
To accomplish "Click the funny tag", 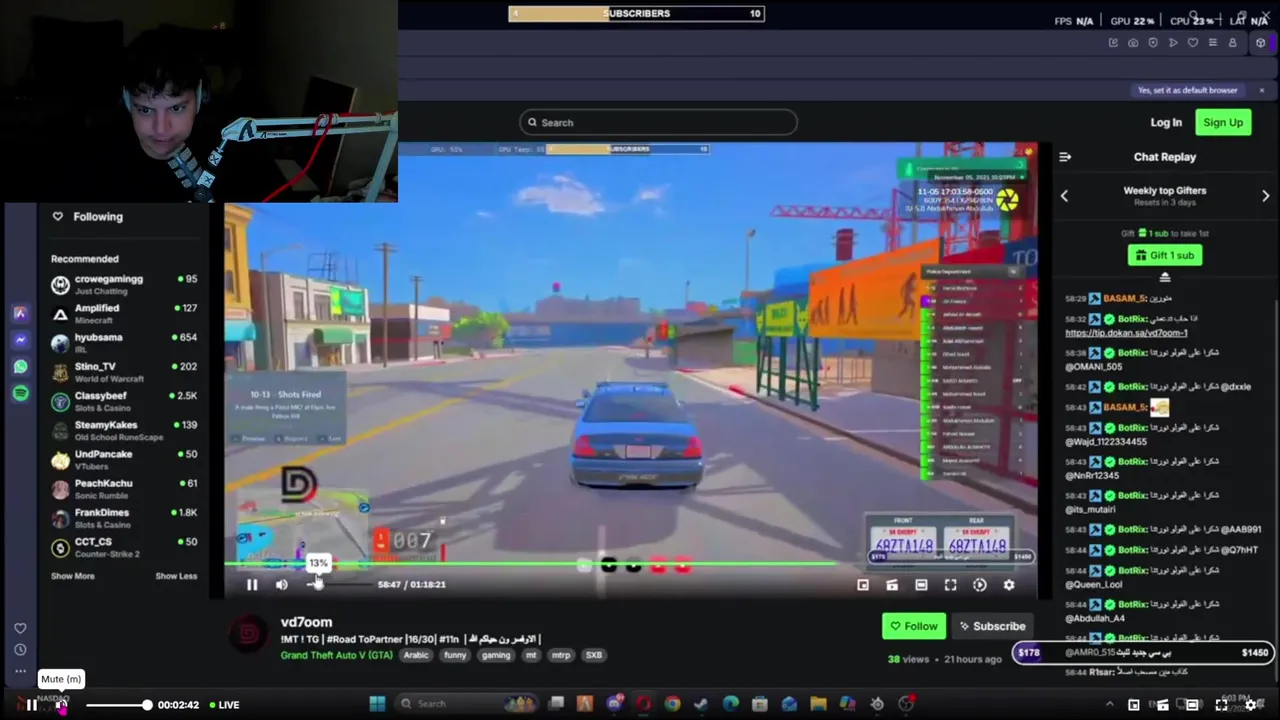I will click(455, 656).
